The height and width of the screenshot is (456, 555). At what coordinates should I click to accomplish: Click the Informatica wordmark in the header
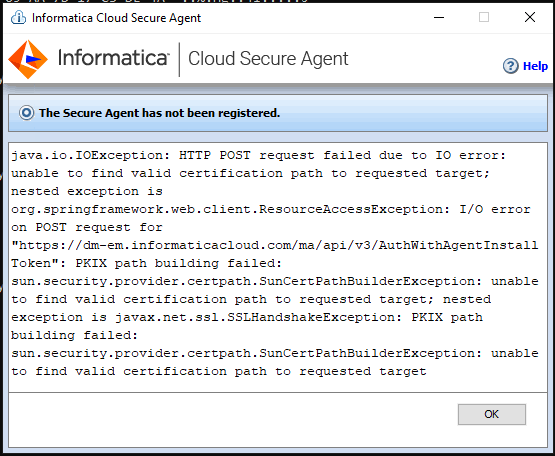pos(113,58)
